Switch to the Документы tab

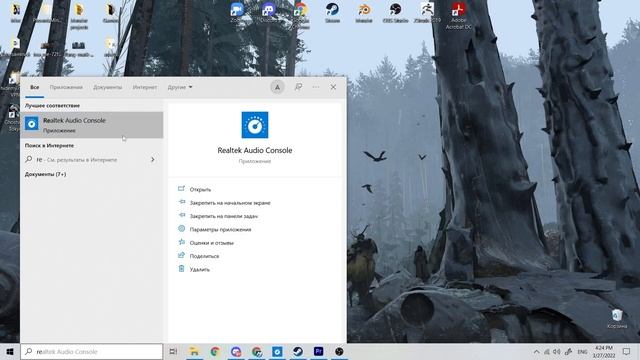[107, 87]
